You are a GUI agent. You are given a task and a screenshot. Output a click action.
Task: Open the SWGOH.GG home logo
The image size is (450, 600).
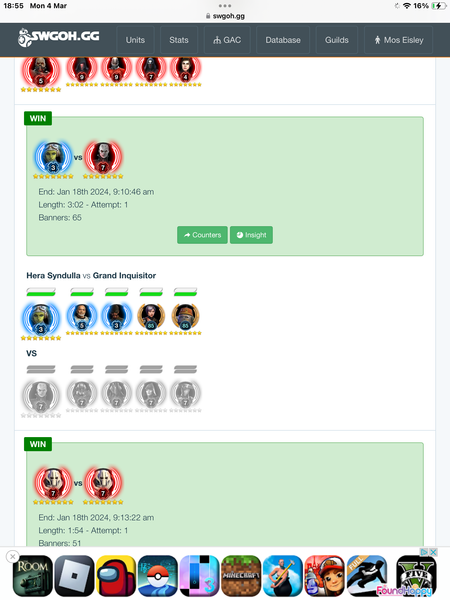(59, 37)
